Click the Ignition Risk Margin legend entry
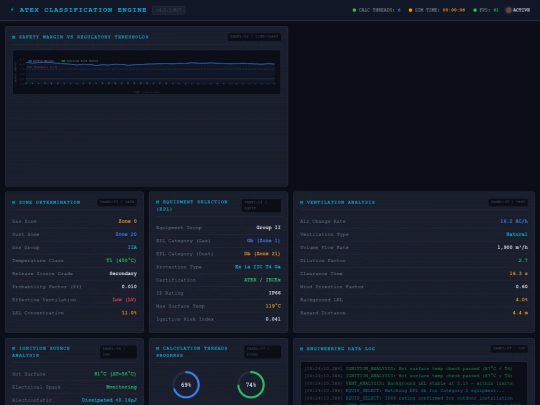 click(x=80, y=61)
